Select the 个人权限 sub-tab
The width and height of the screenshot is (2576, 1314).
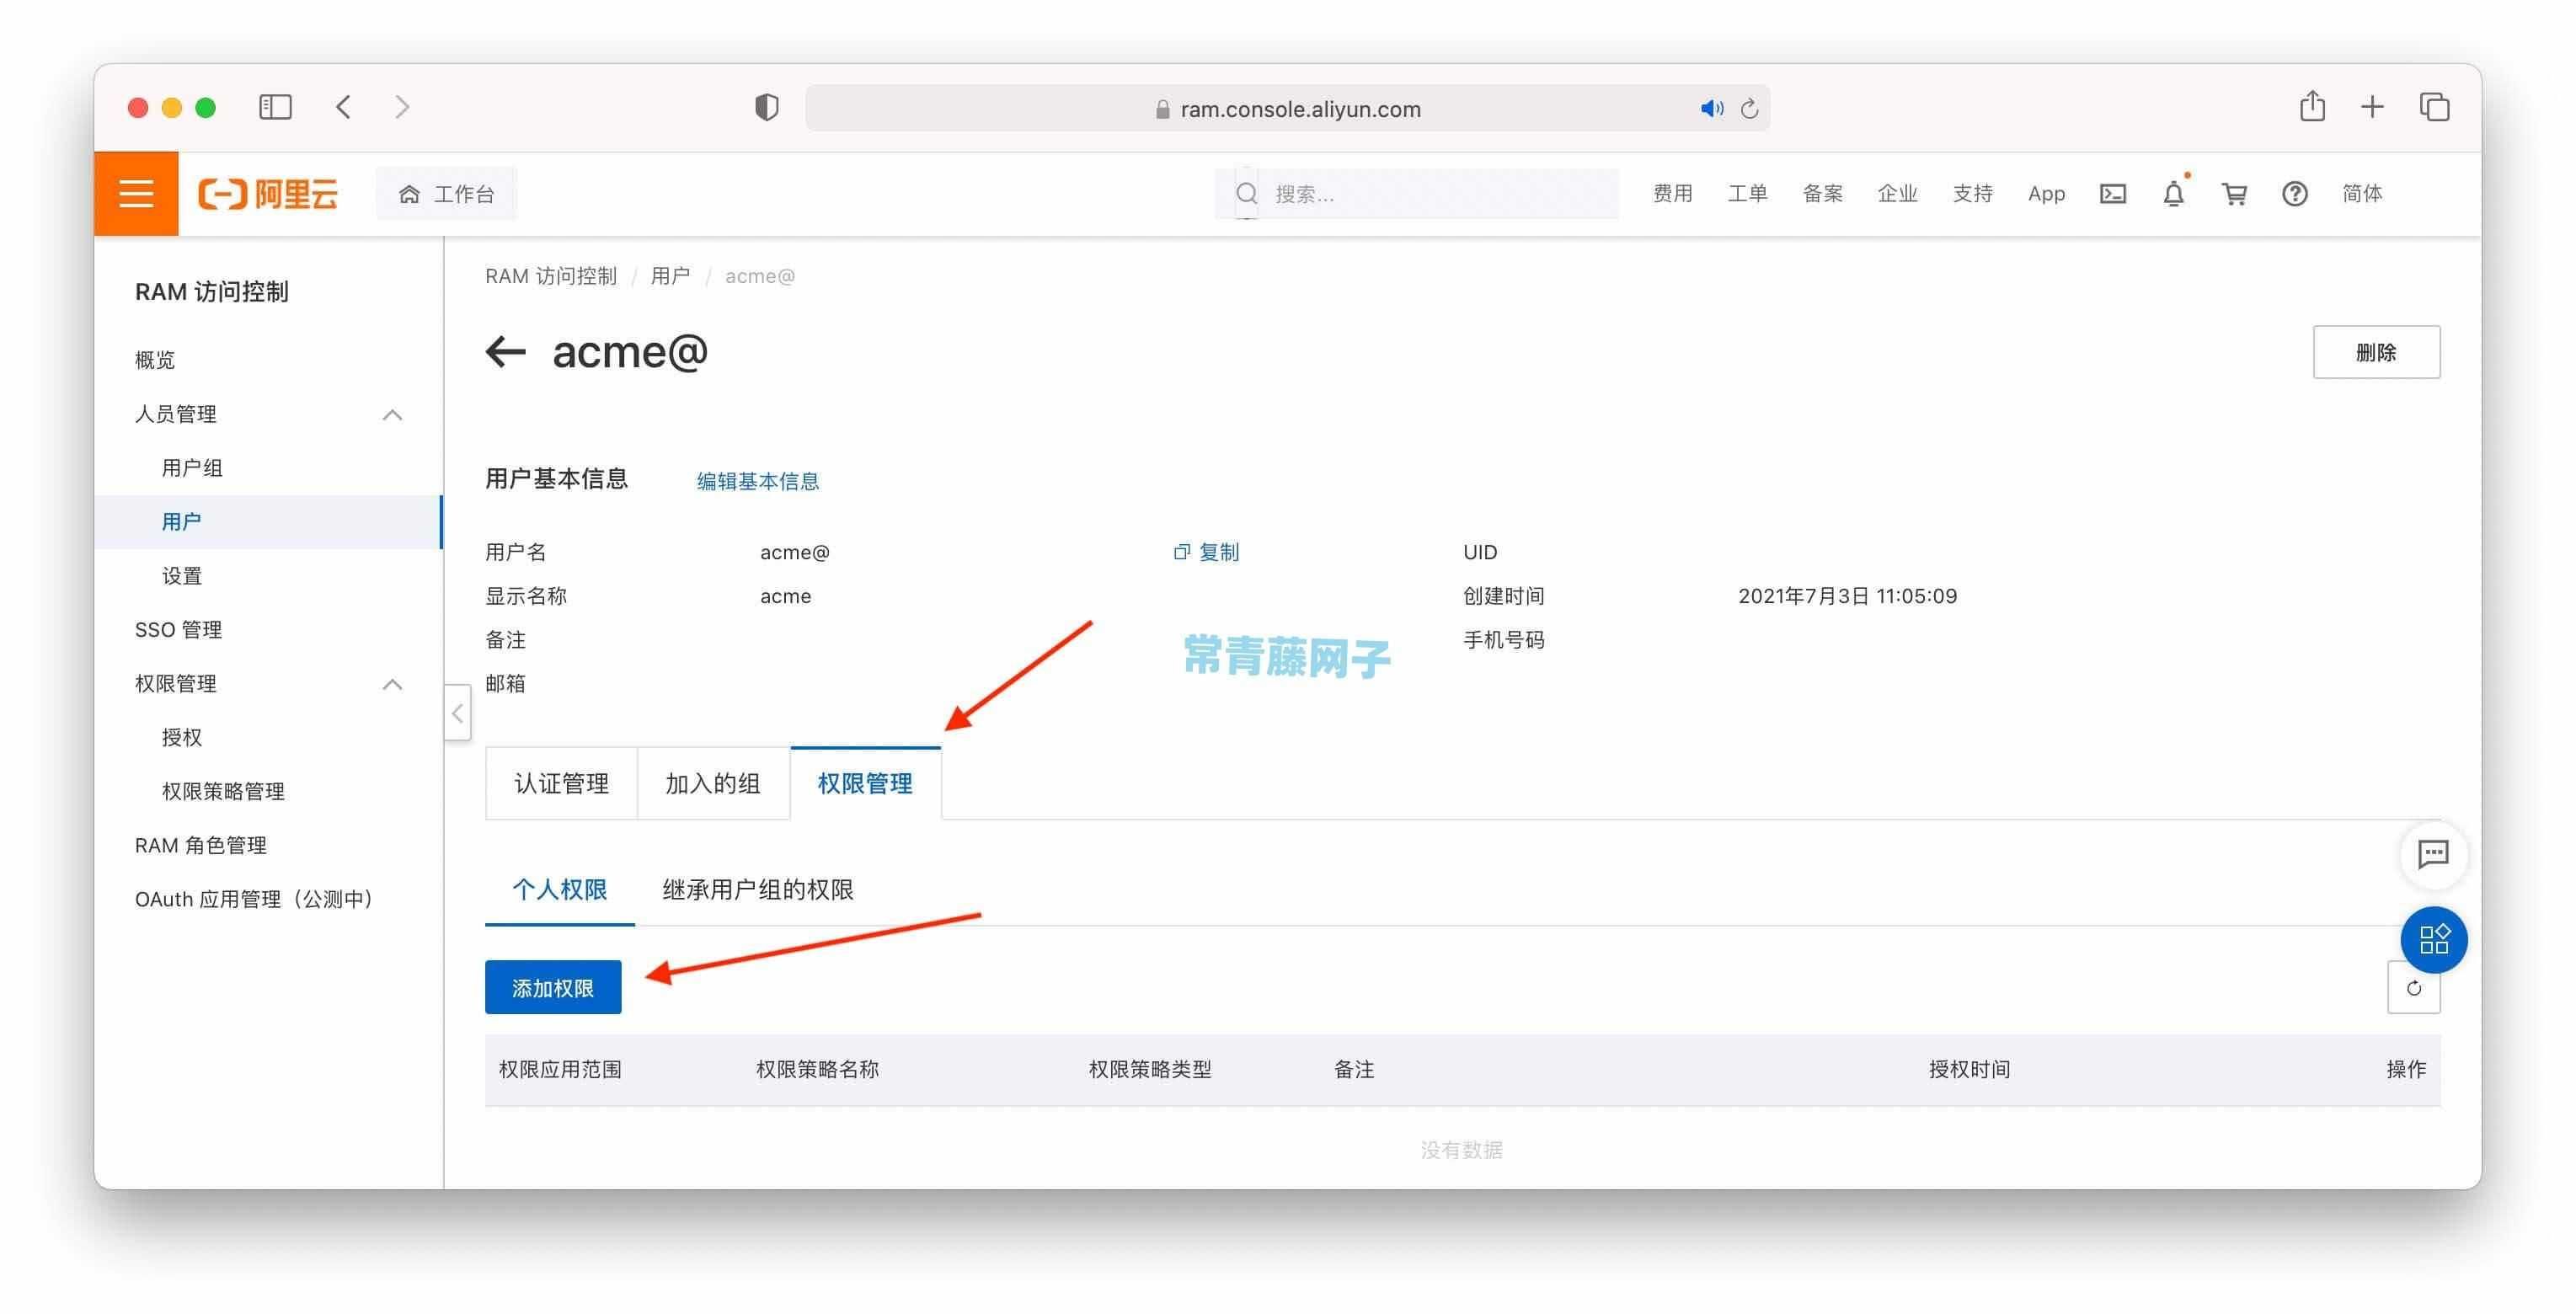(559, 890)
